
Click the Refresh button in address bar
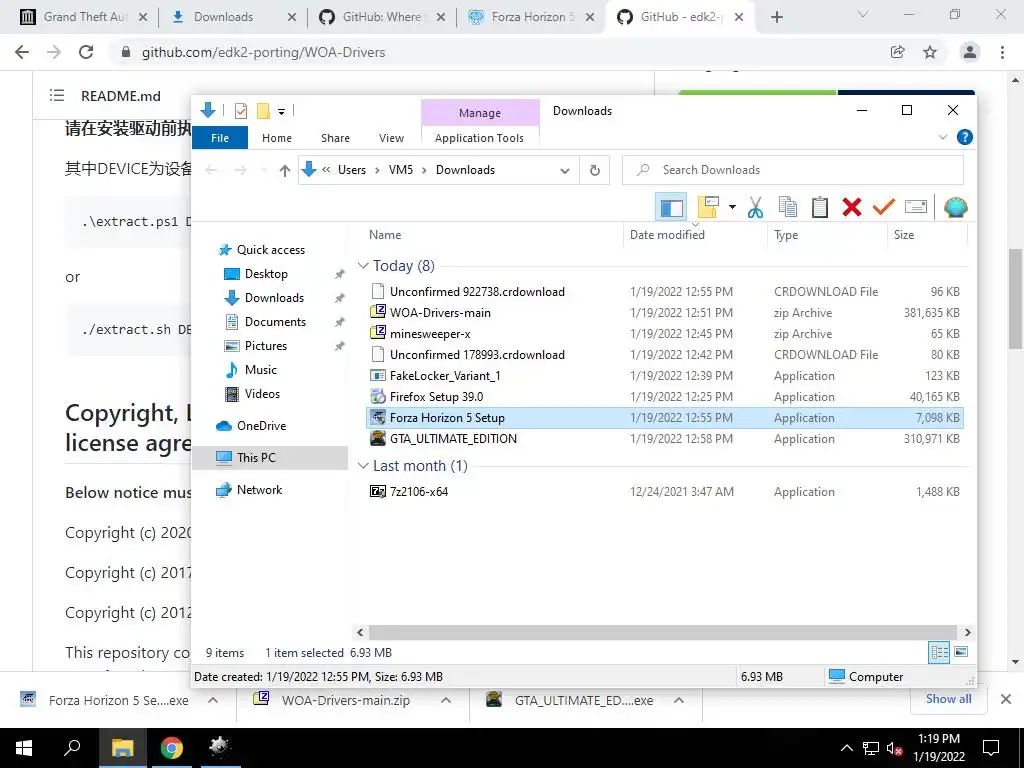(594, 170)
